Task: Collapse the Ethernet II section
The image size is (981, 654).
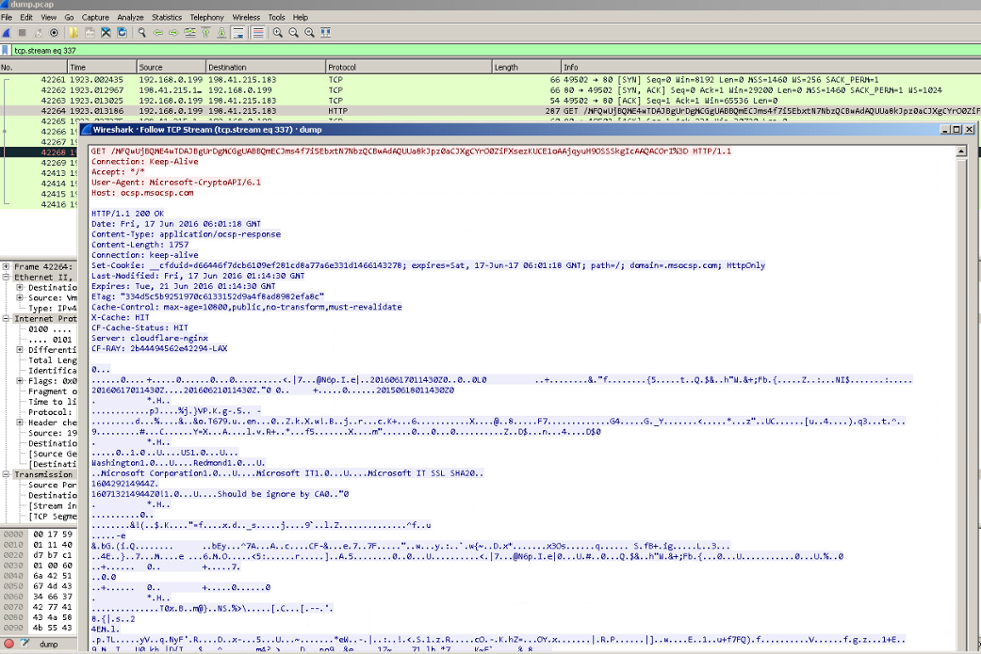Action: pos(4,278)
